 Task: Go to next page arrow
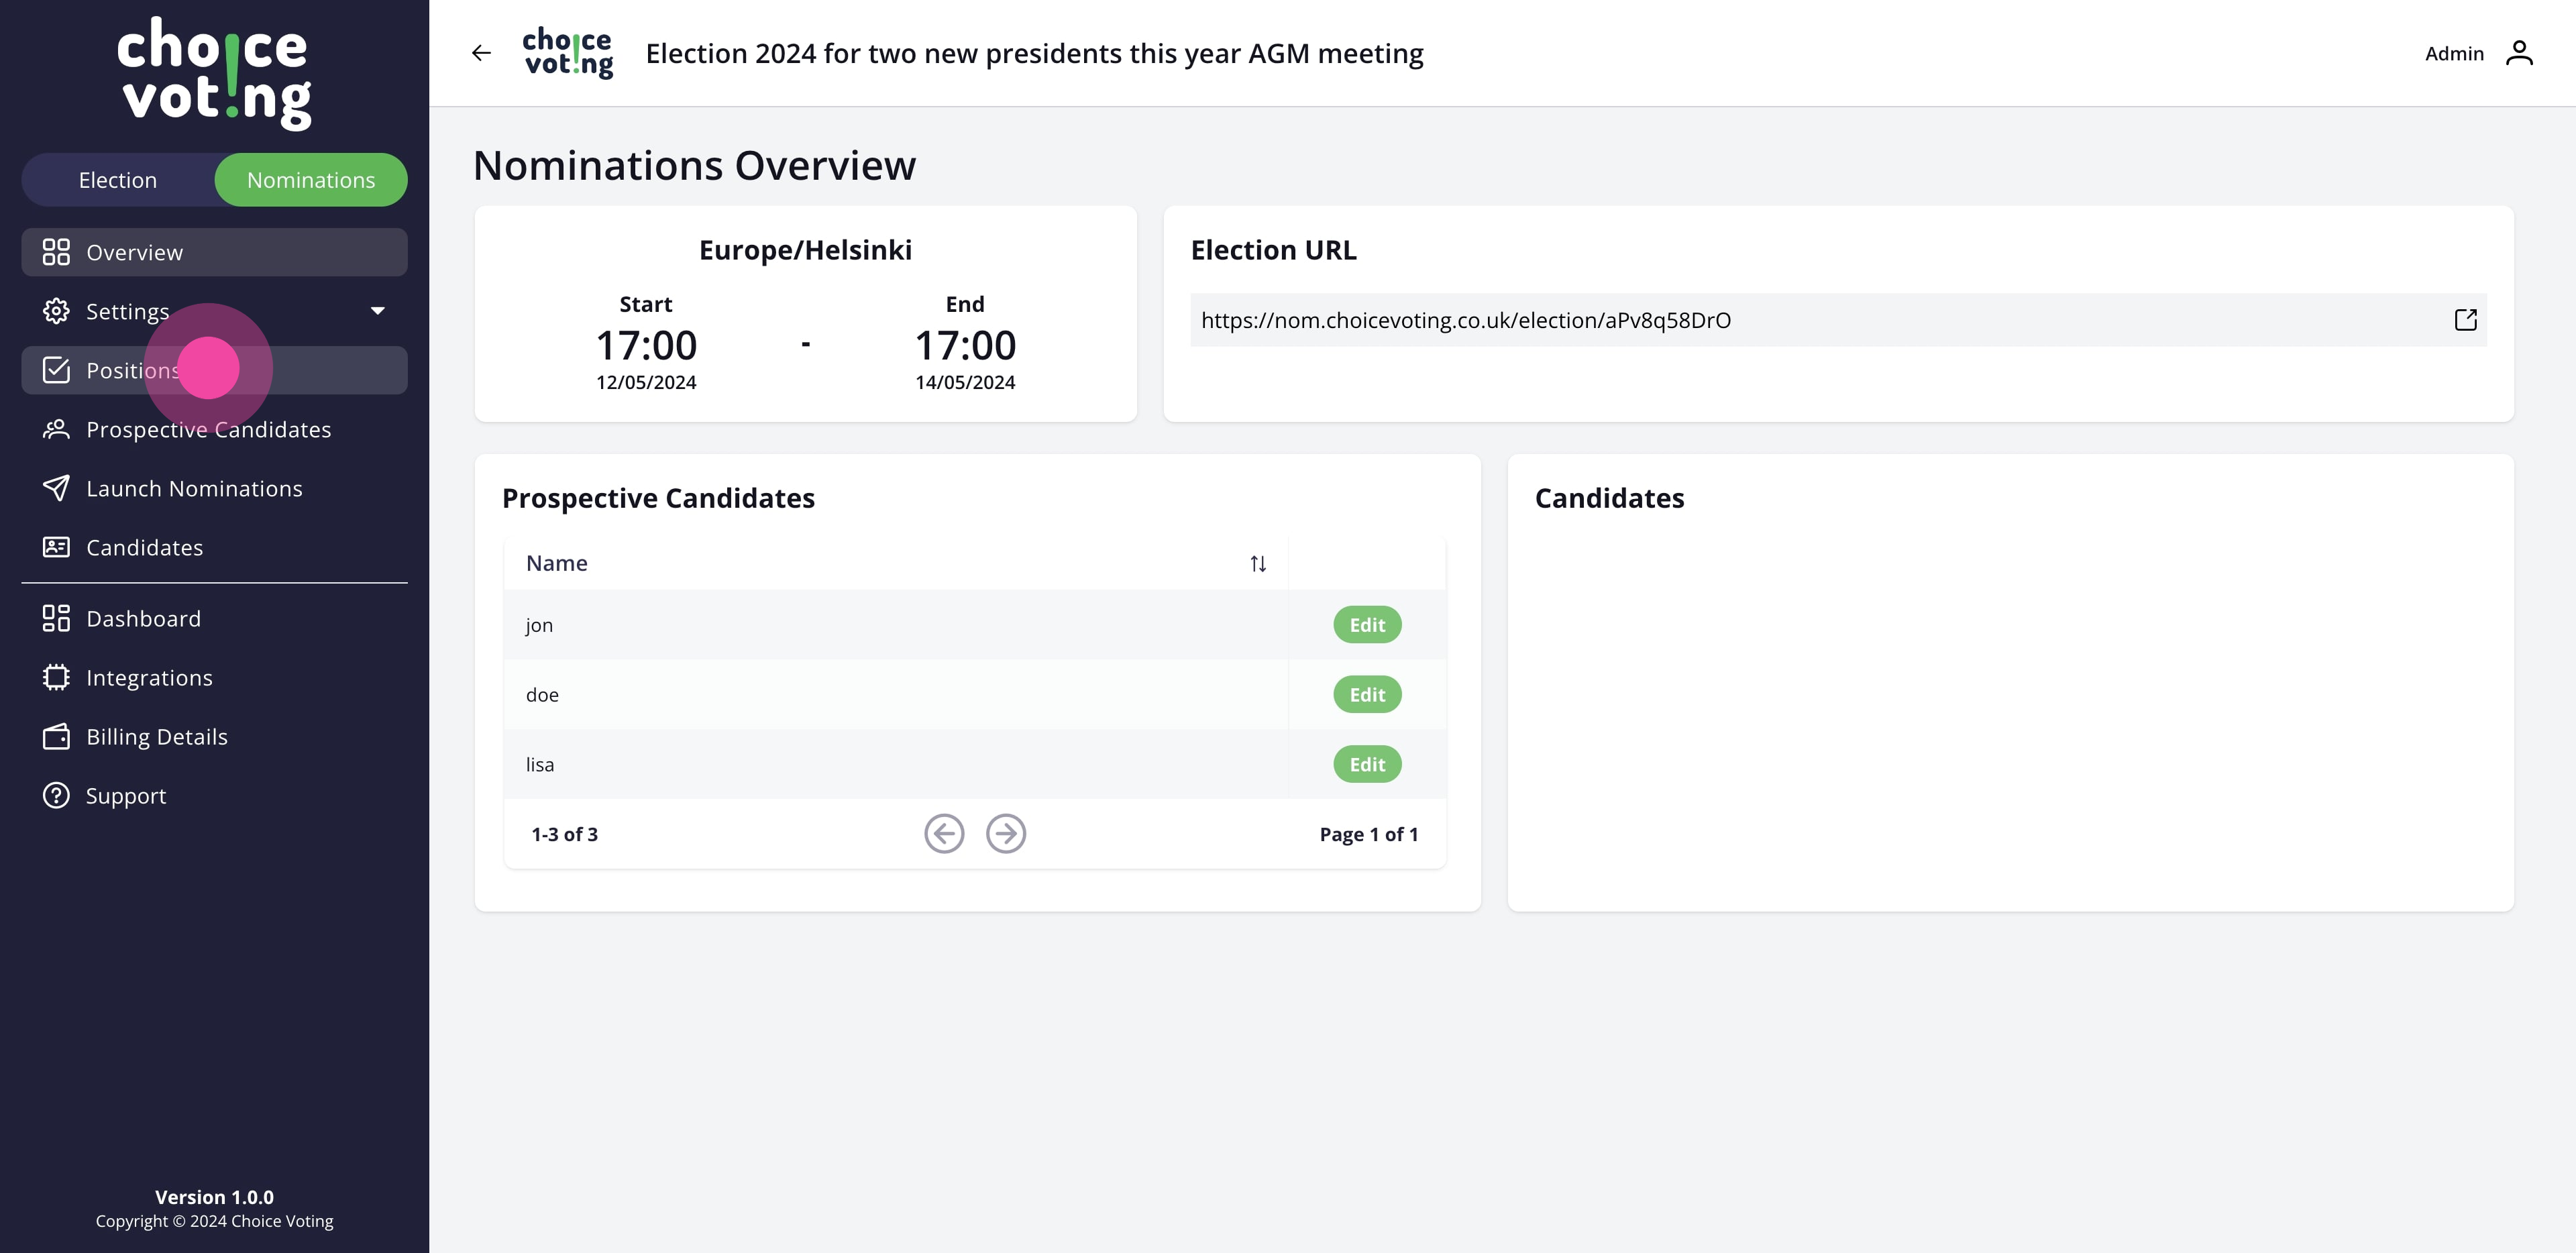coord(1005,833)
